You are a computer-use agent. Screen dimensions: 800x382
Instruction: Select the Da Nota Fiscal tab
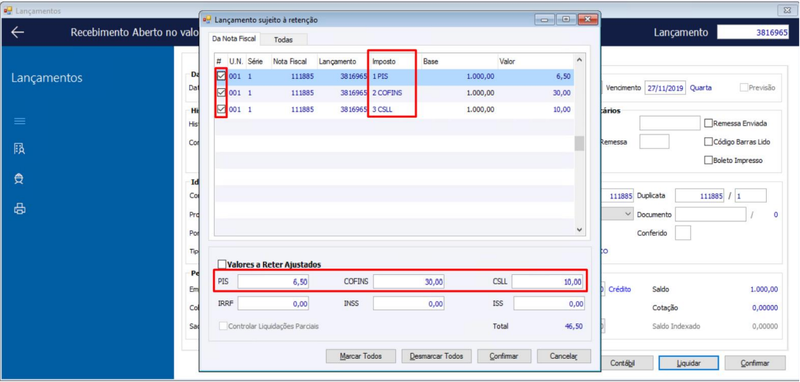pos(235,38)
